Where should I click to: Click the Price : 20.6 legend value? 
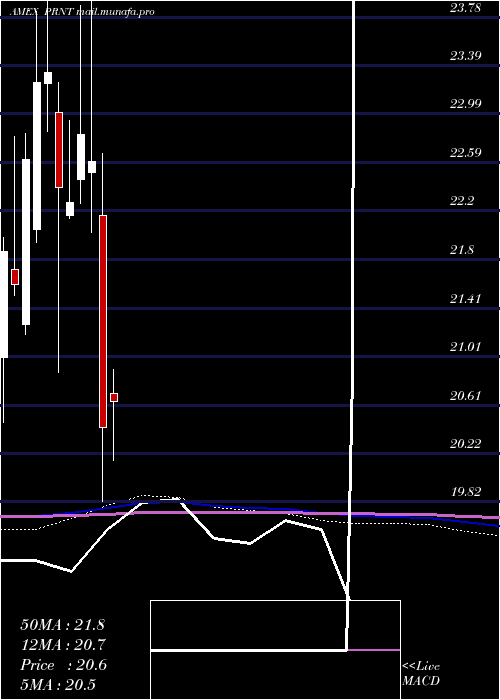[63, 665]
